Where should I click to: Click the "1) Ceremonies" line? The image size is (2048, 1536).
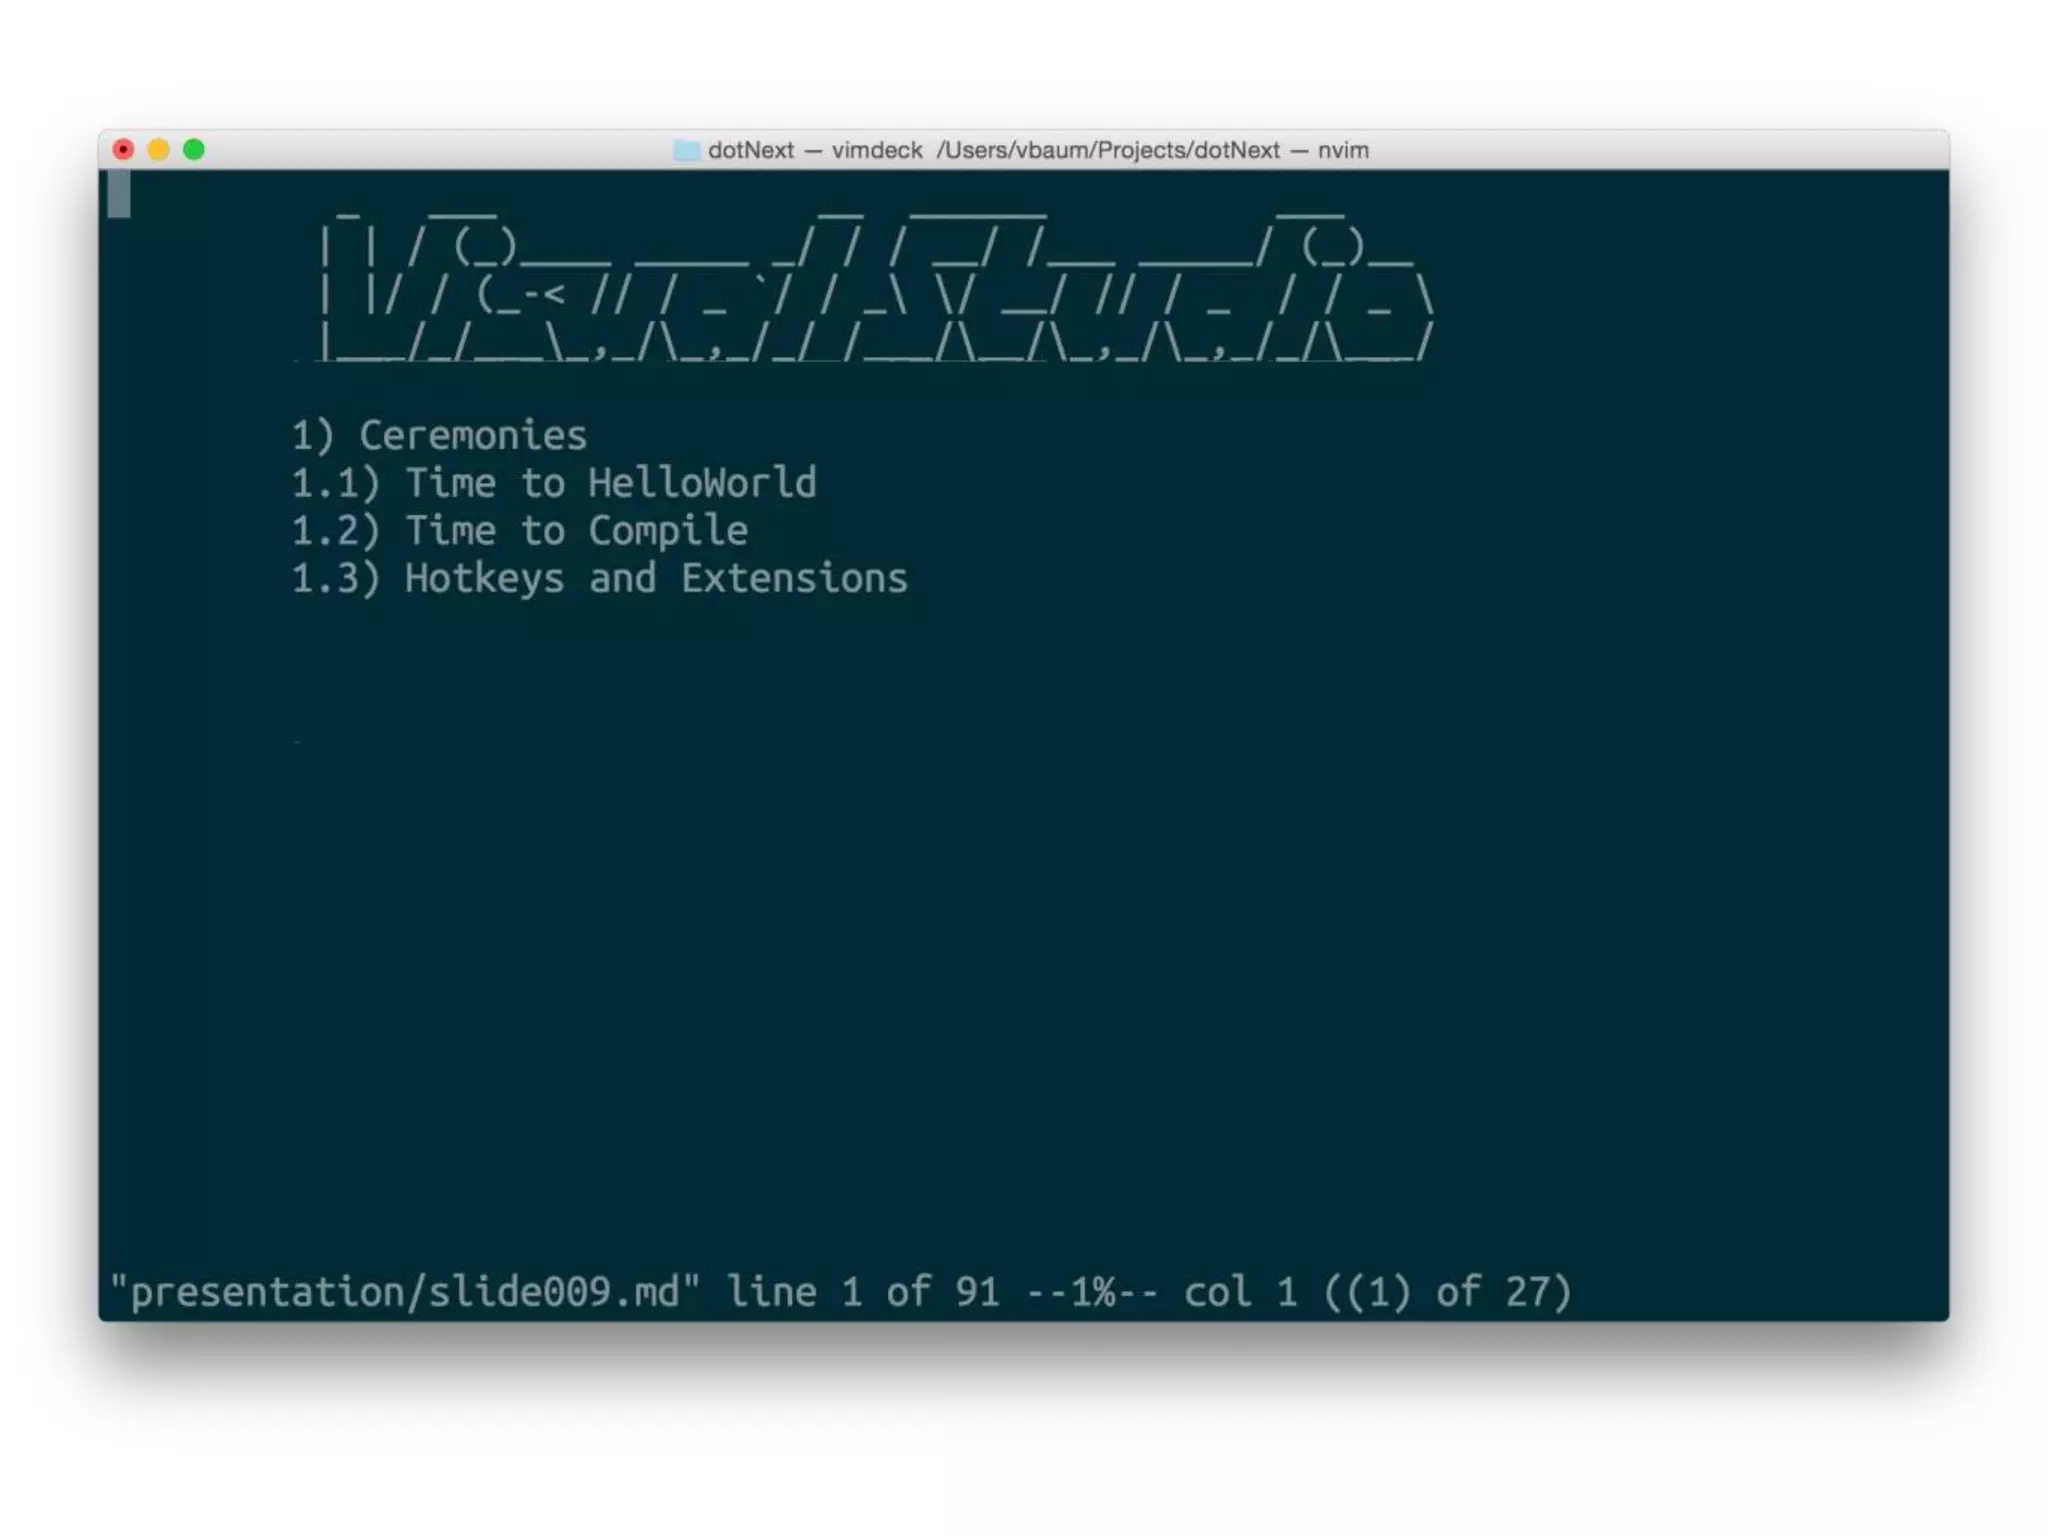point(439,435)
